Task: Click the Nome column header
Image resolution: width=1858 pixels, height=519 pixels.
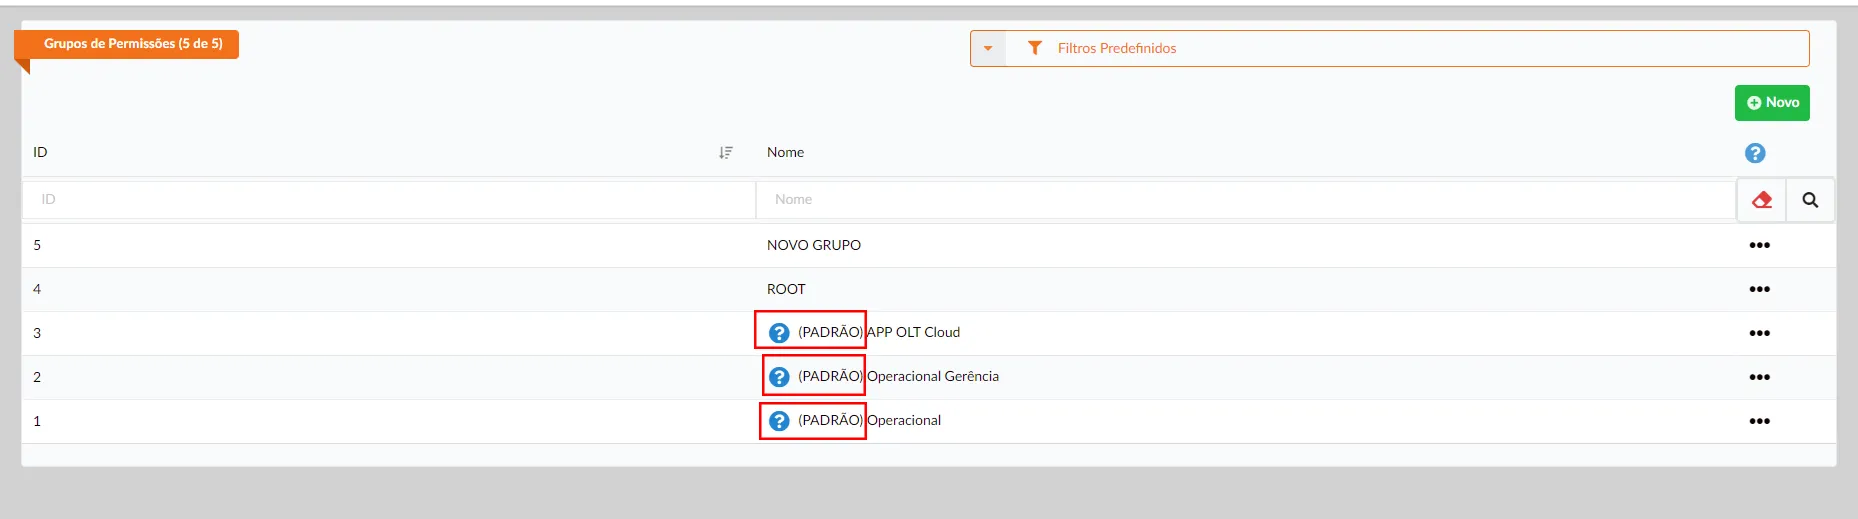Action: (785, 153)
